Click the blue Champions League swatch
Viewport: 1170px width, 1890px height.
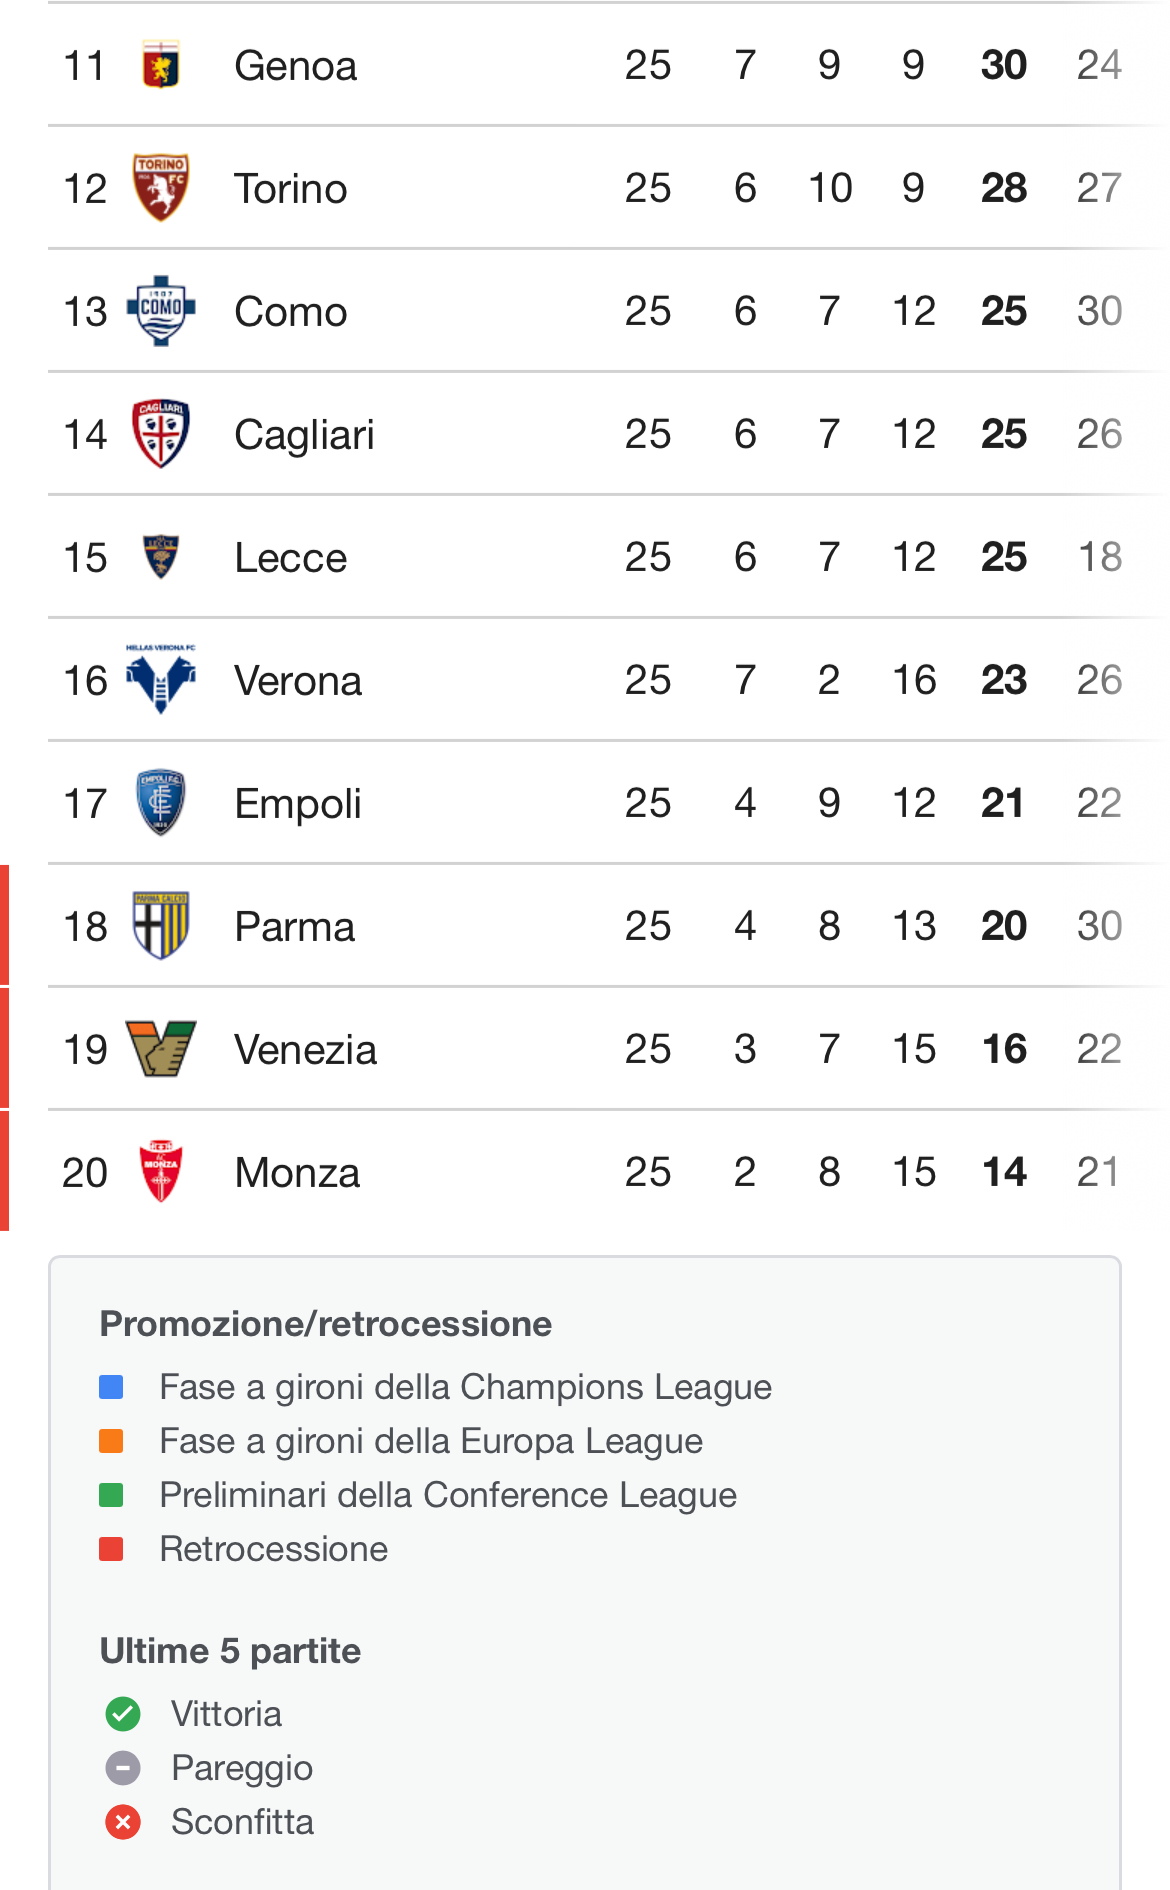tap(111, 1387)
